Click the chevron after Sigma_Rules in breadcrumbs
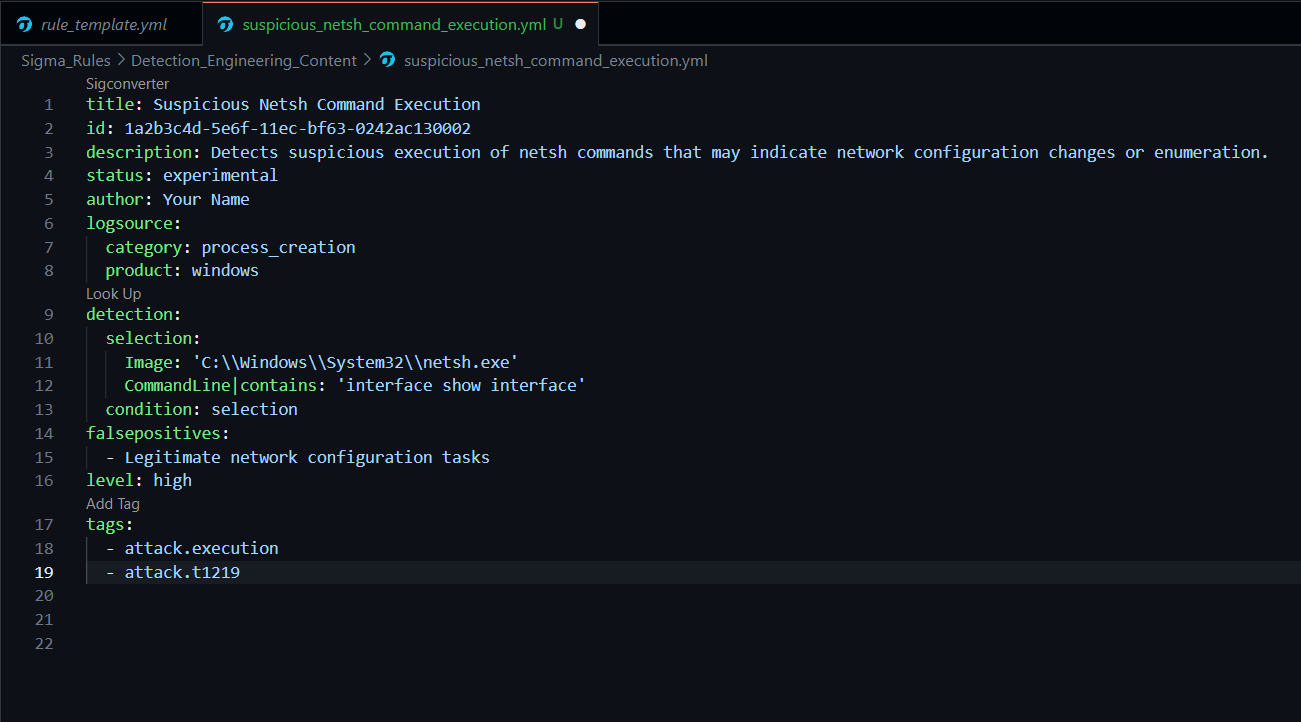1301x722 pixels. pyautogui.click(x=121, y=61)
